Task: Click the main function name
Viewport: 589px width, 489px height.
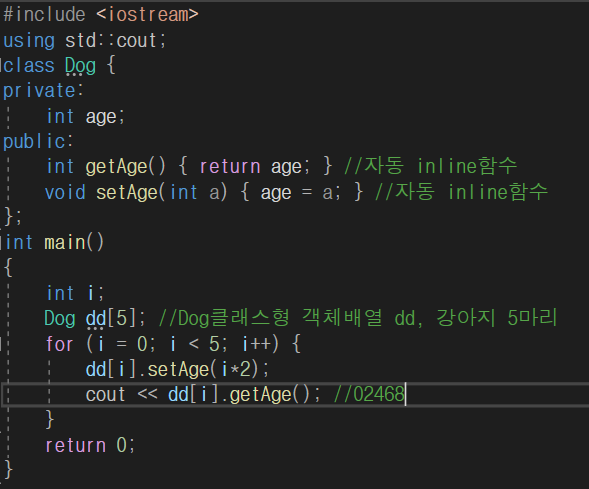Action: (65, 242)
